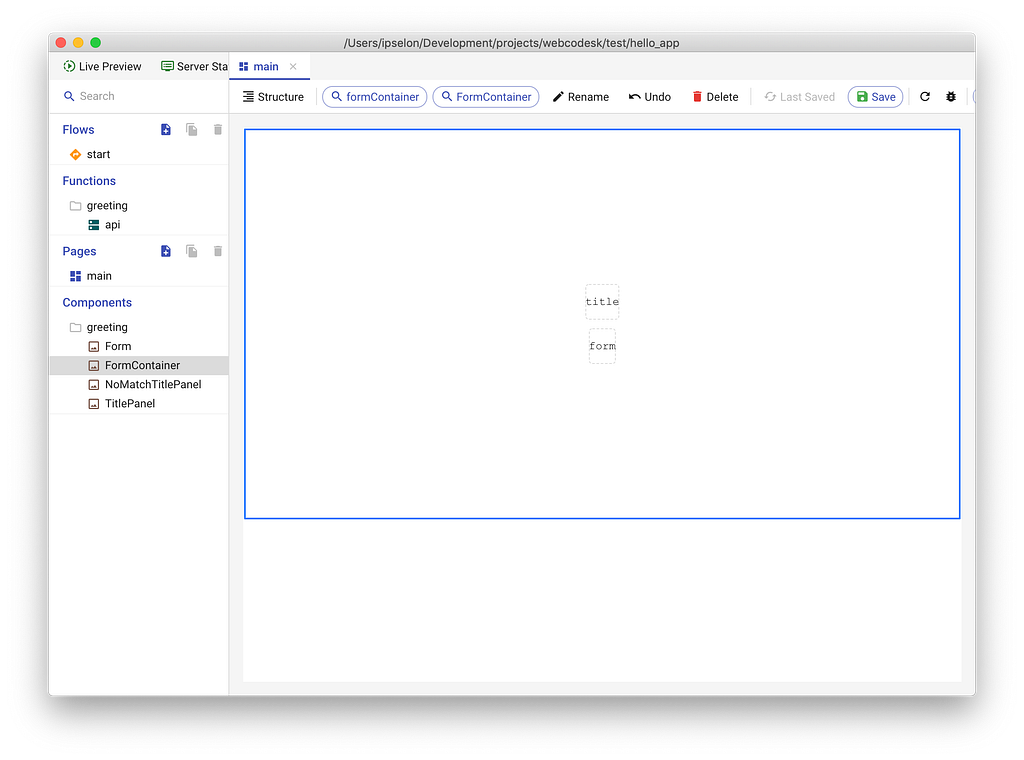Click the capitalized FormContainer search chip
This screenshot has height=760, width=1024.
(x=486, y=97)
